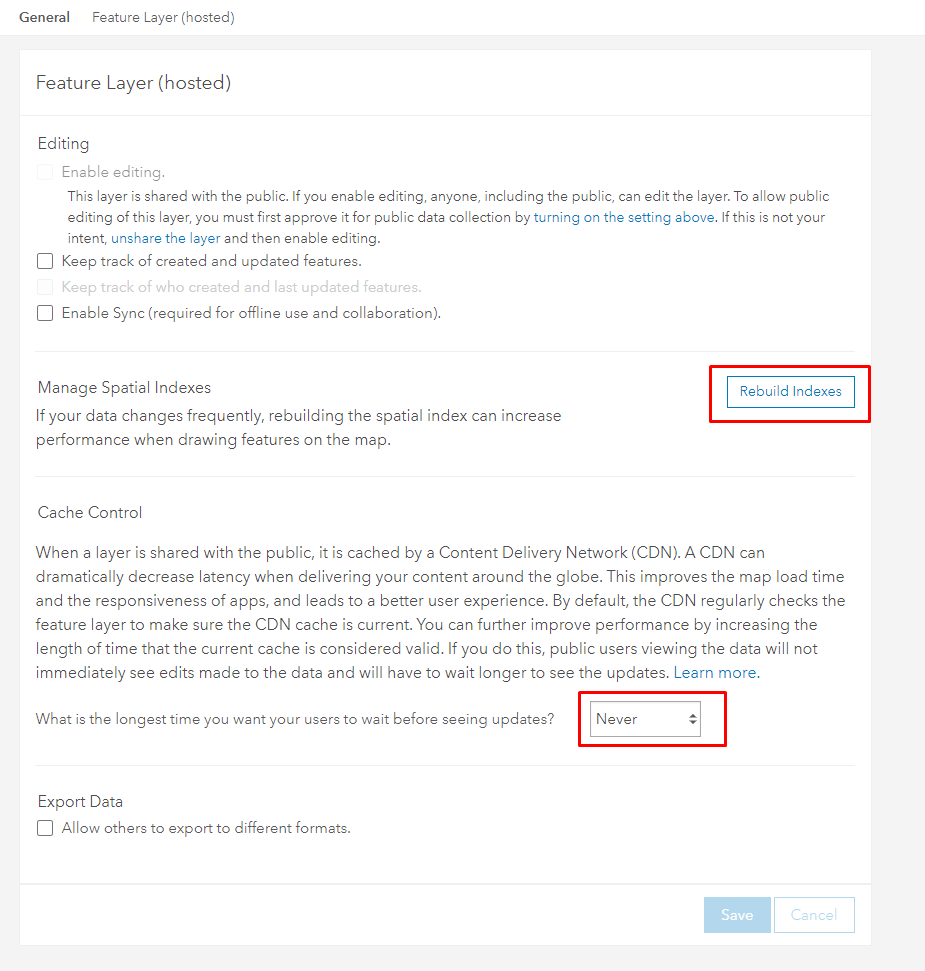Save the feature layer settings
This screenshot has width=925, height=971.
click(x=737, y=915)
